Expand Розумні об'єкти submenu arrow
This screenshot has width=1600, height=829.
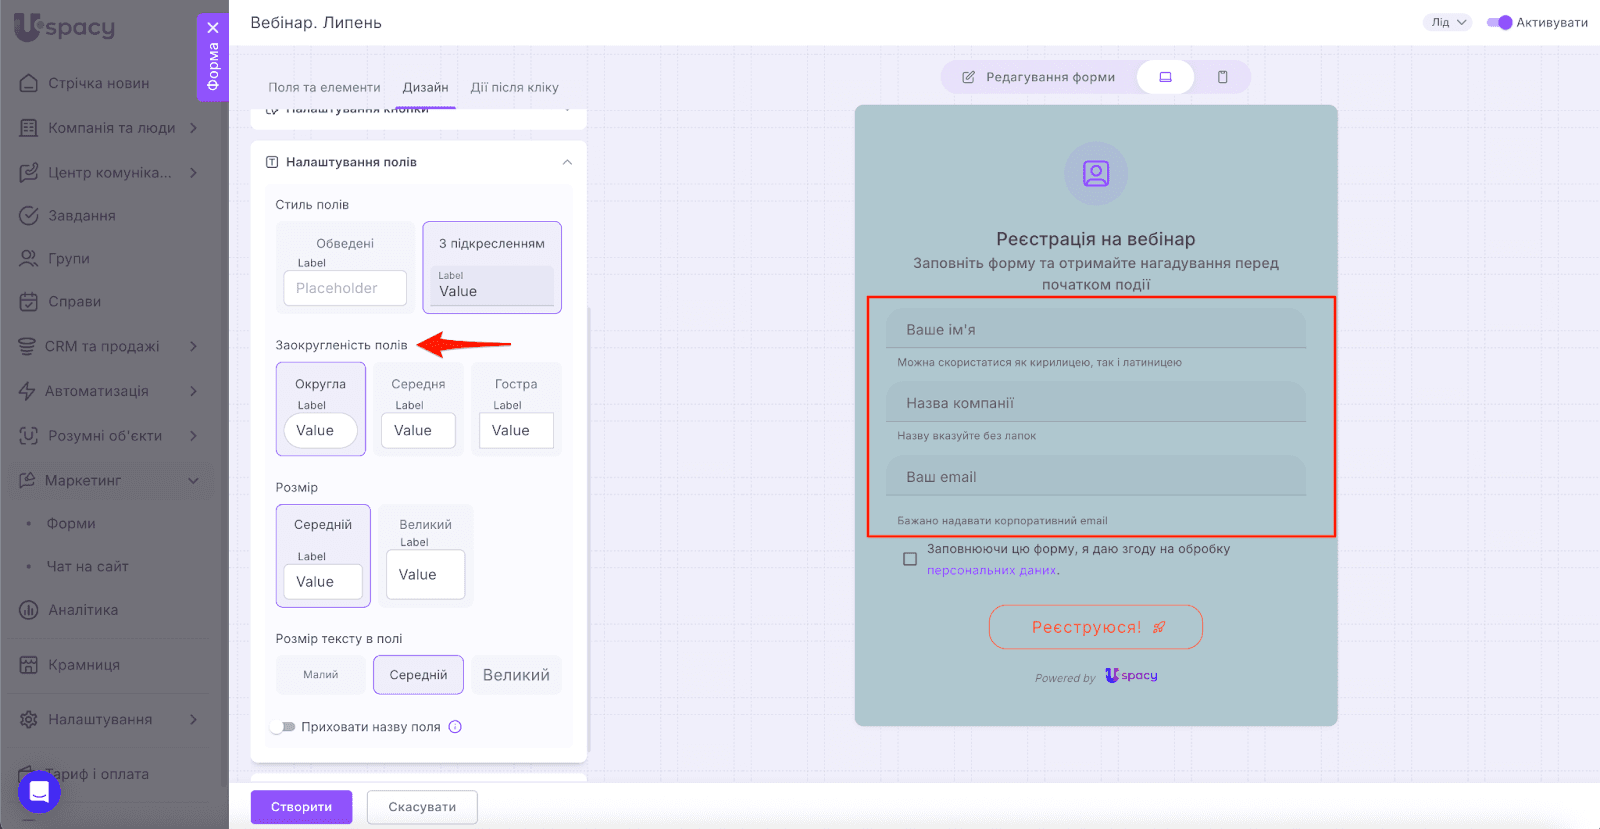(193, 435)
